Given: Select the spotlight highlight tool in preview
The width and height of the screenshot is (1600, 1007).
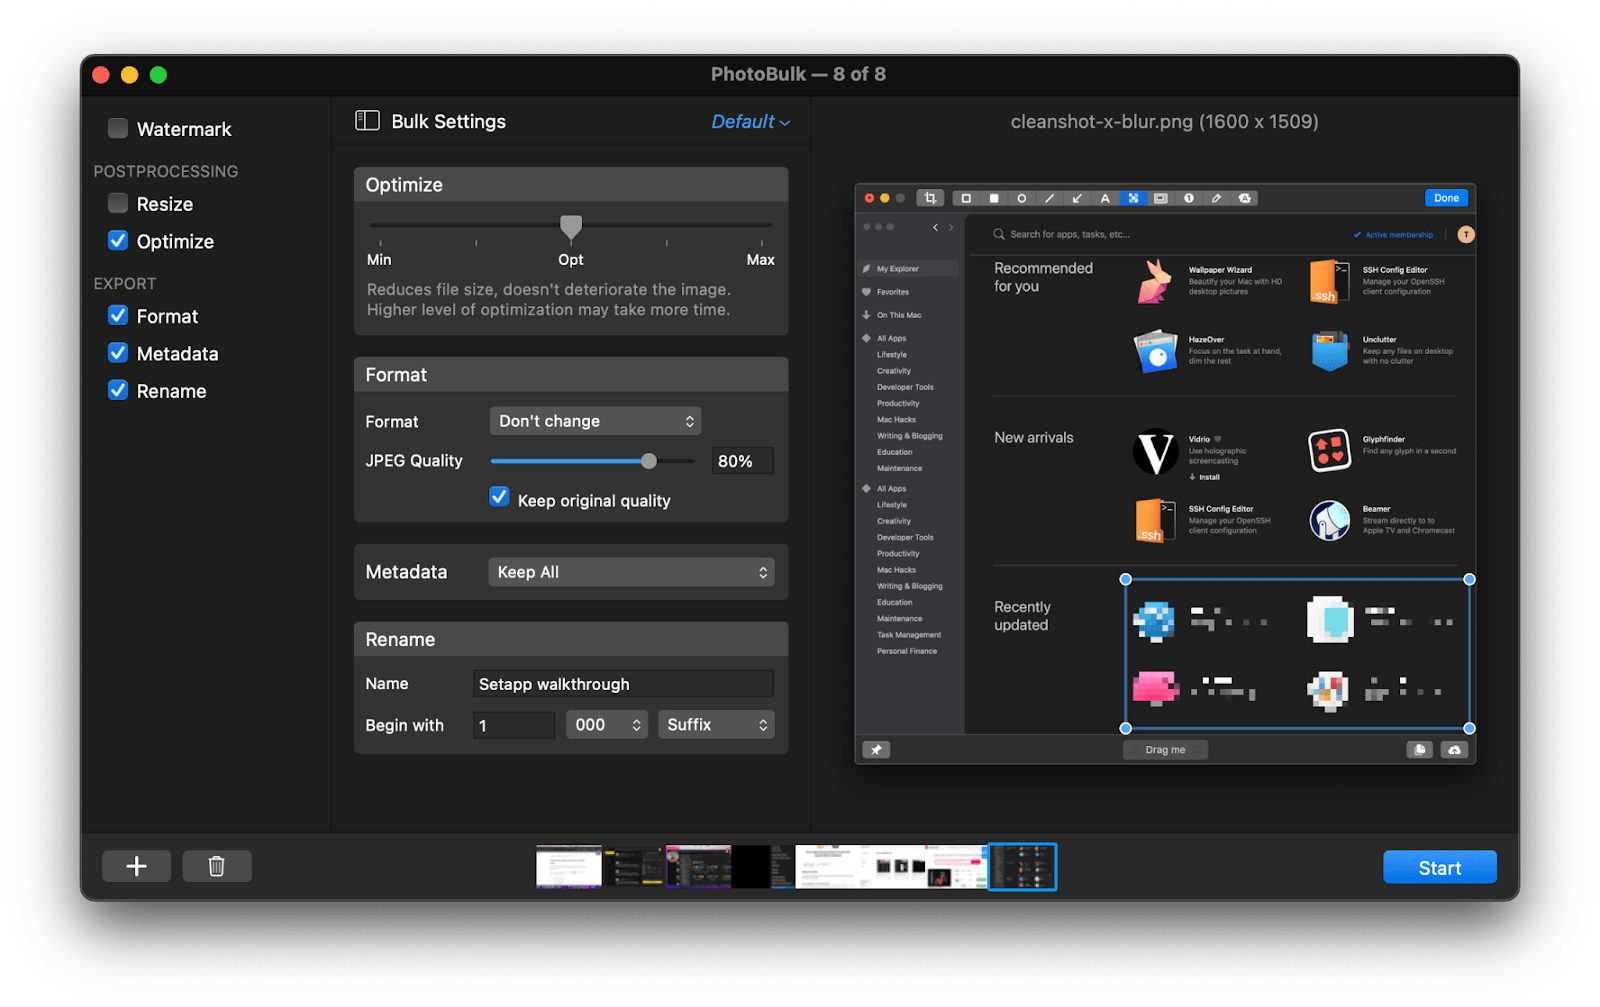Looking at the screenshot, I should tap(1161, 198).
